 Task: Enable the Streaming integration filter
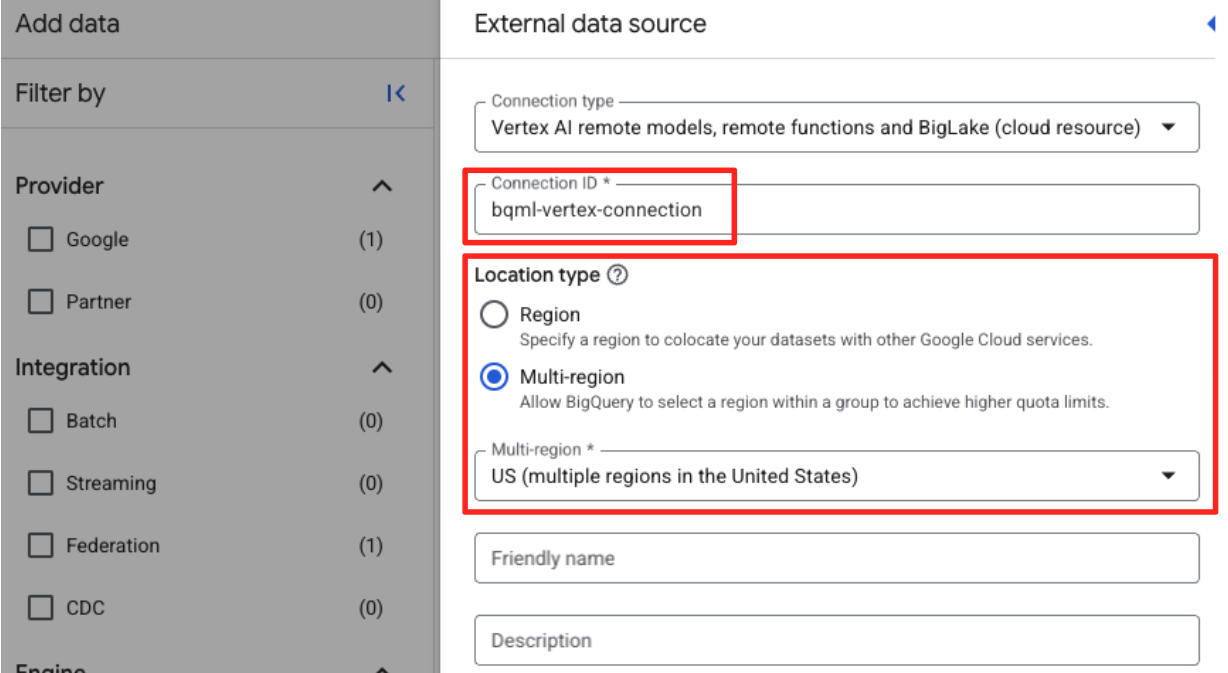point(40,484)
